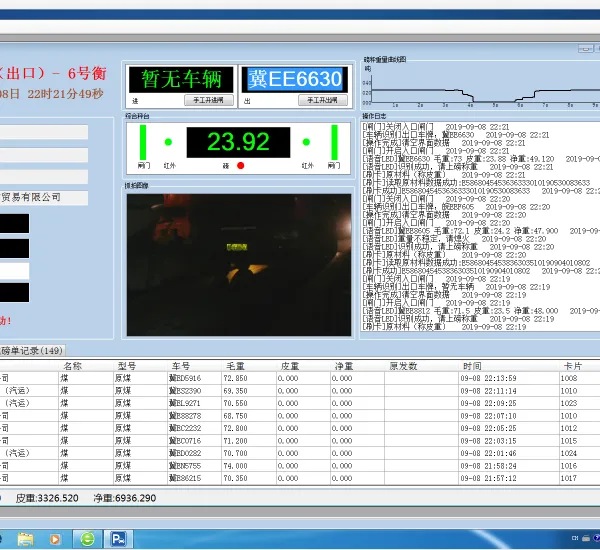
Task: Click the highlighted plate field 冀EE6630
Action: [x=295, y=79]
